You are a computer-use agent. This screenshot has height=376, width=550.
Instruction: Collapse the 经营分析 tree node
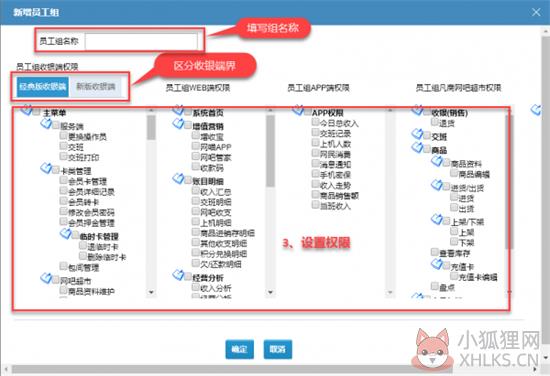(178, 275)
